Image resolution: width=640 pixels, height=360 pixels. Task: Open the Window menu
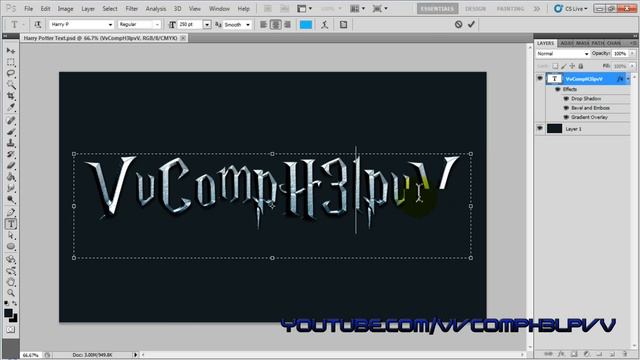pyautogui.click(x=219, y=9)
